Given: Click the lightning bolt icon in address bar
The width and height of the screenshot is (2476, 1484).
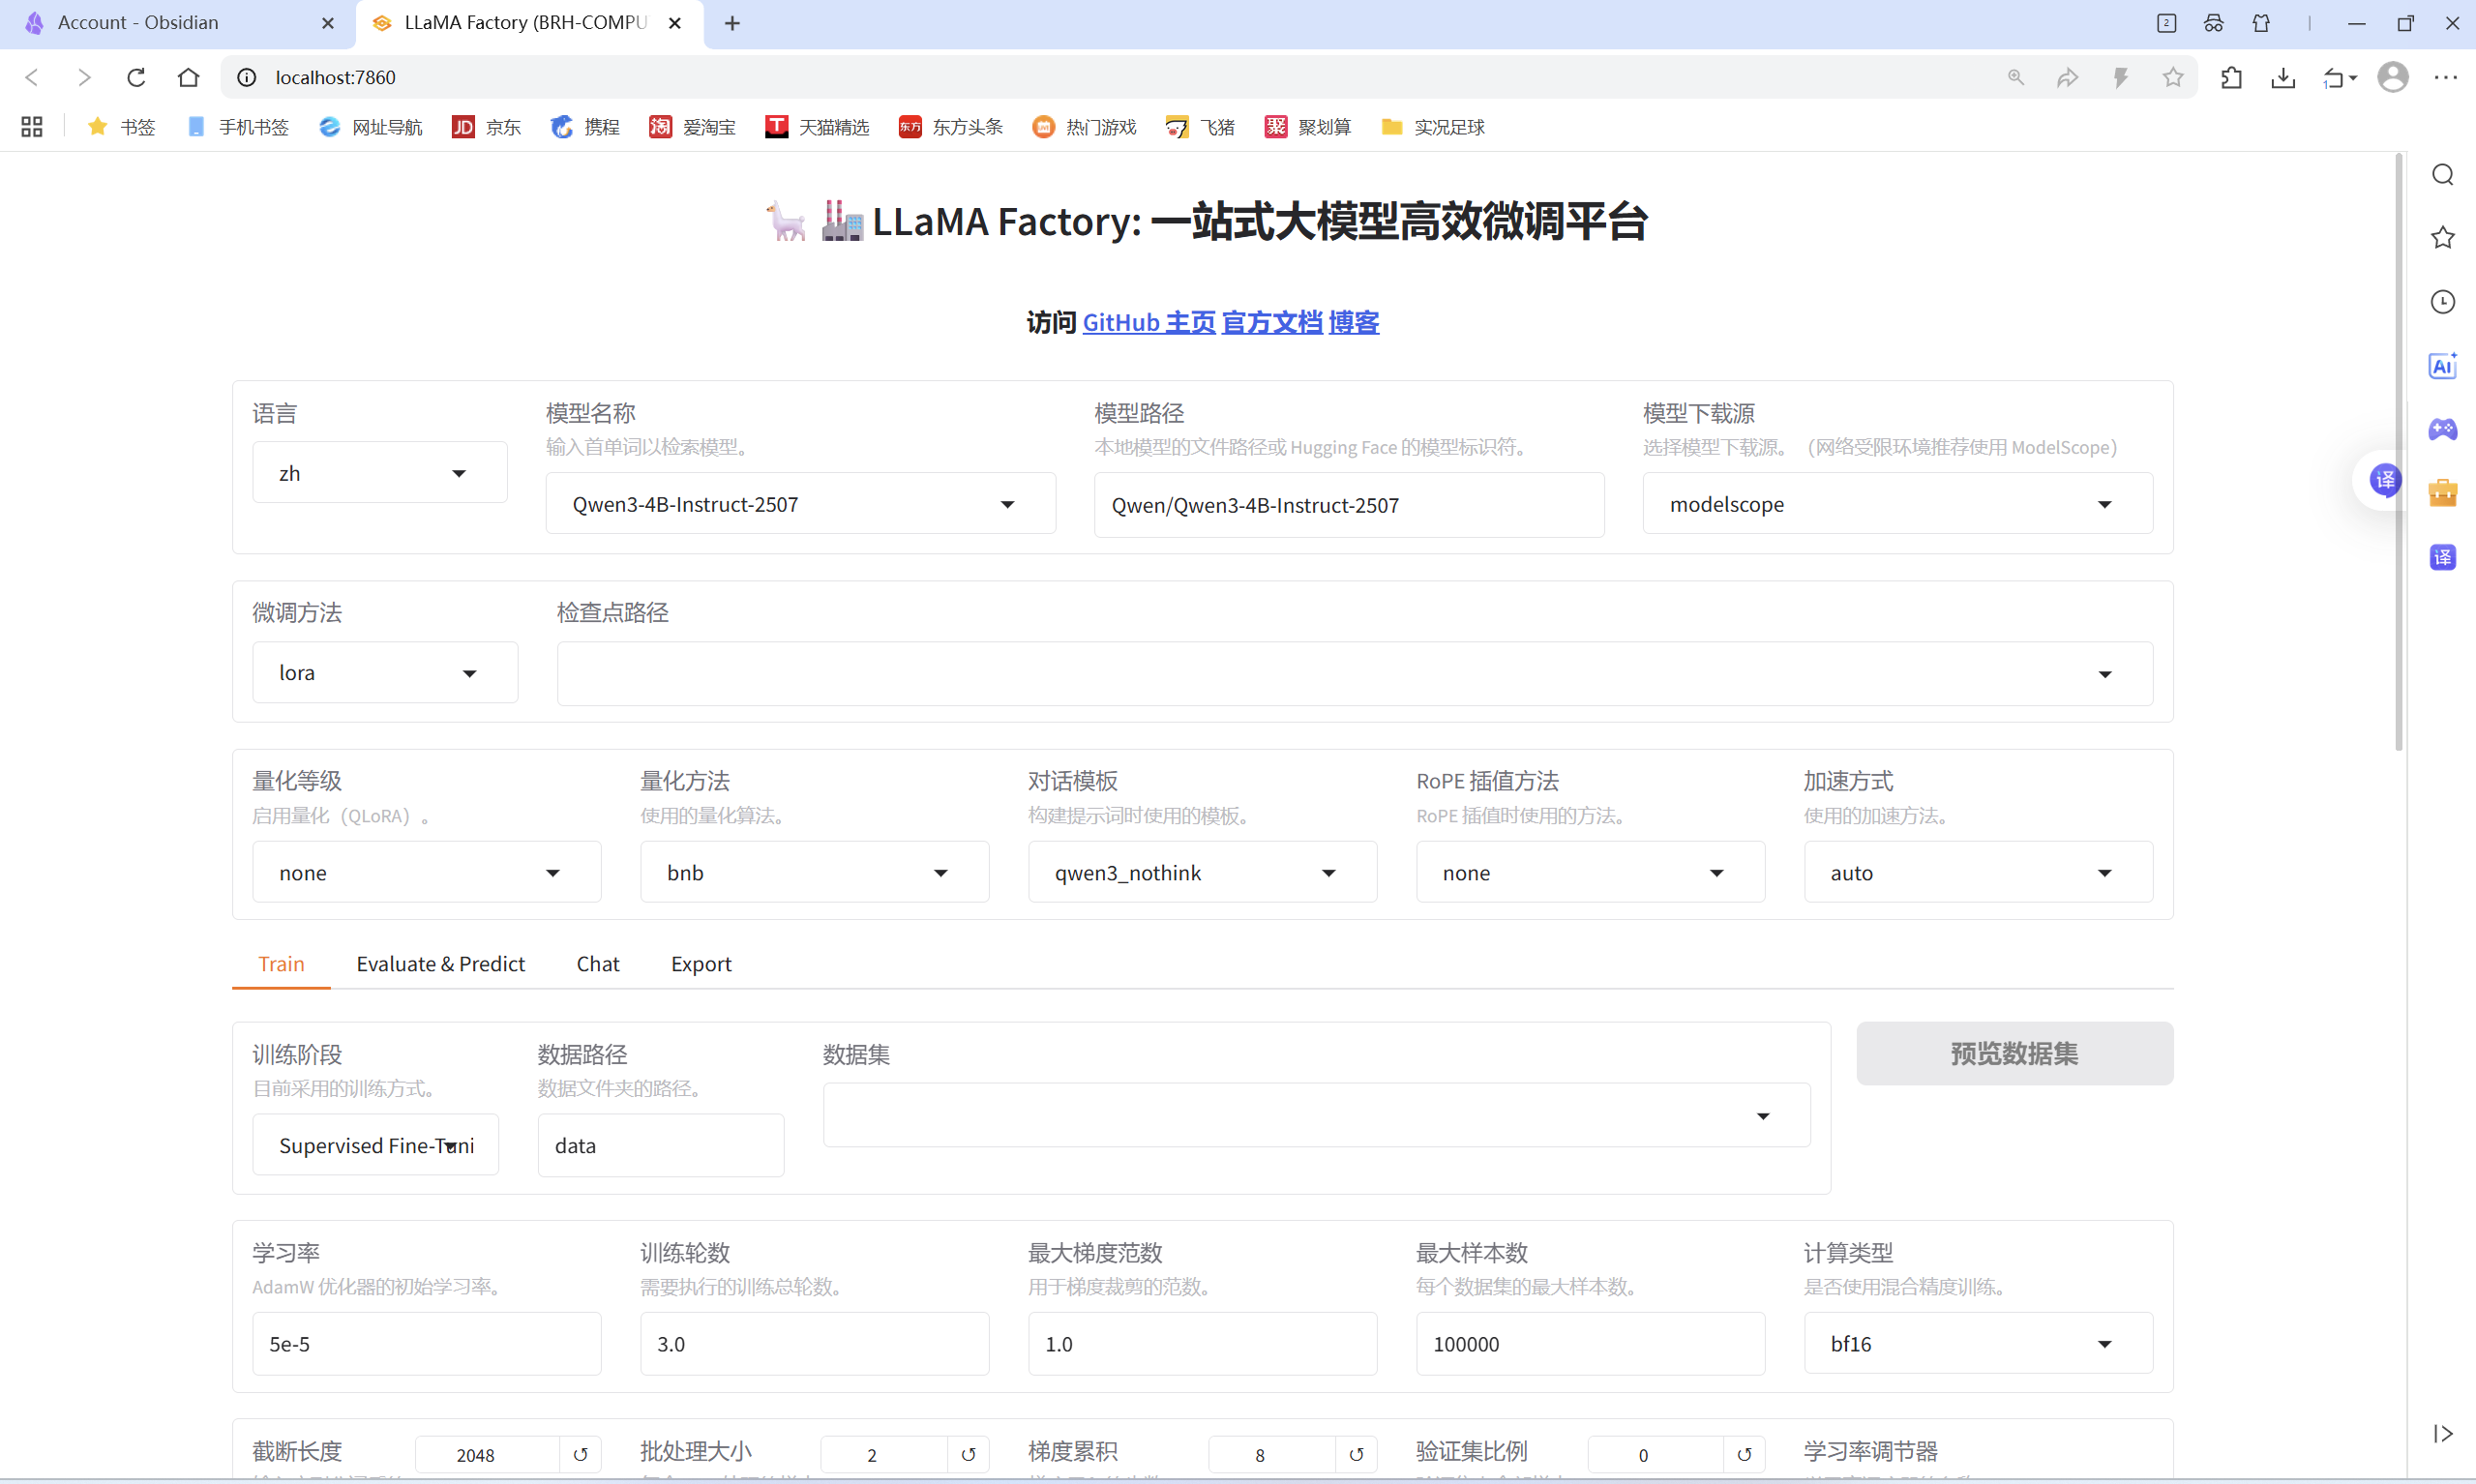Looking at the screenshot, I should (2120, 77).
